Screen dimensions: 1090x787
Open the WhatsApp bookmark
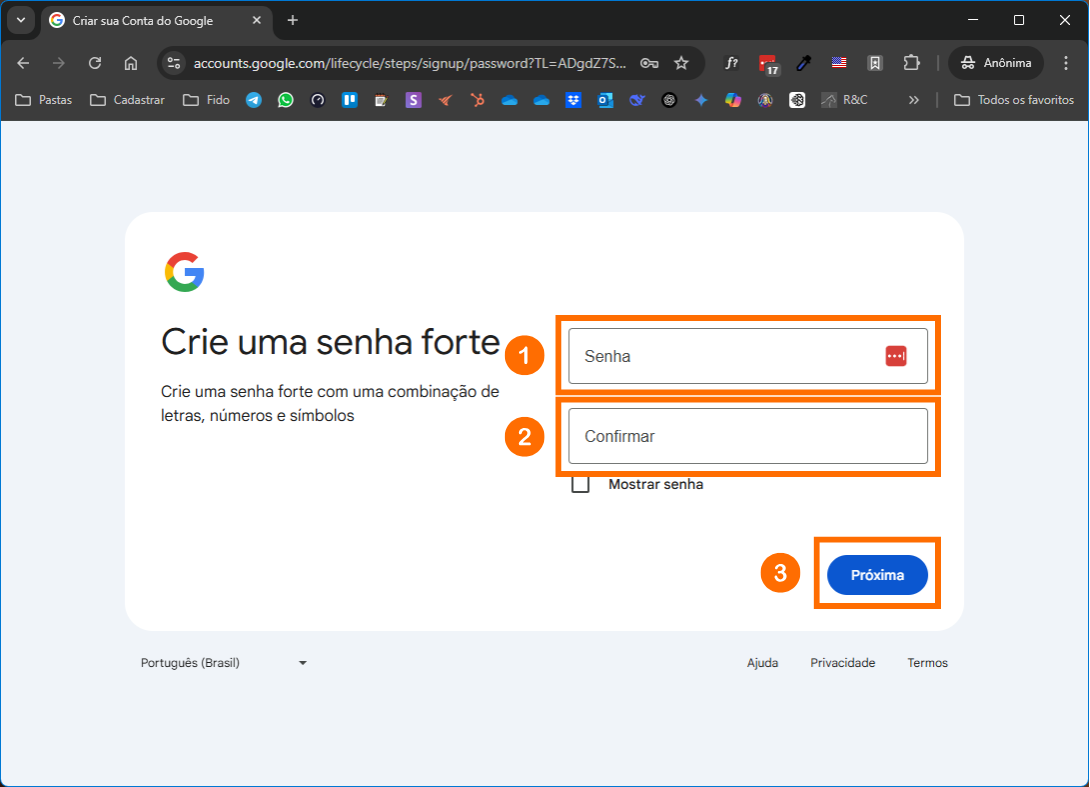click(x=286, y=100)
